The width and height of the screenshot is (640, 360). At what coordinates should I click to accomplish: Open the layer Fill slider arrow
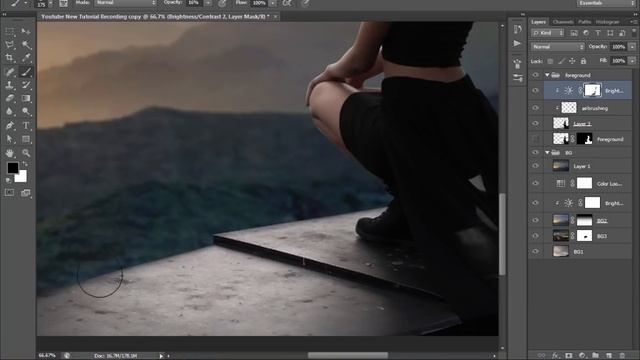pyautogui.click(x=632, y=61)
